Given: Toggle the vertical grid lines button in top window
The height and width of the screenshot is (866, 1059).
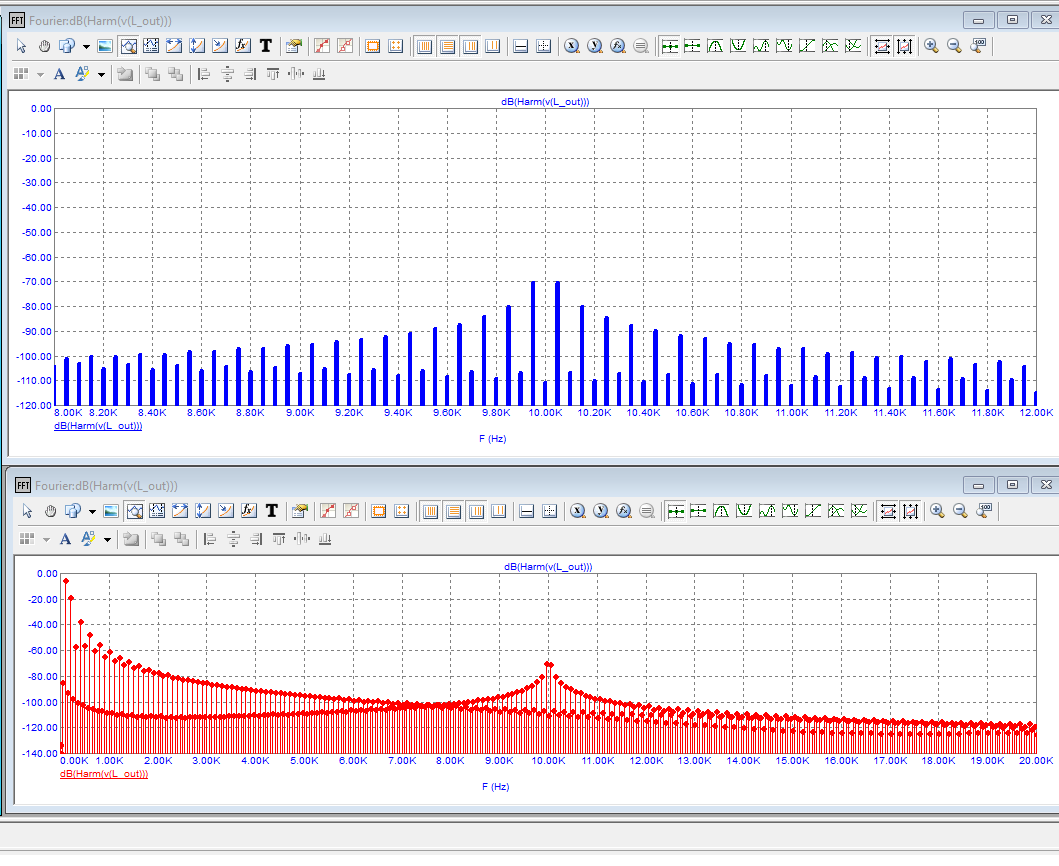Looking at the screenshot, I should tap(425, 46).
